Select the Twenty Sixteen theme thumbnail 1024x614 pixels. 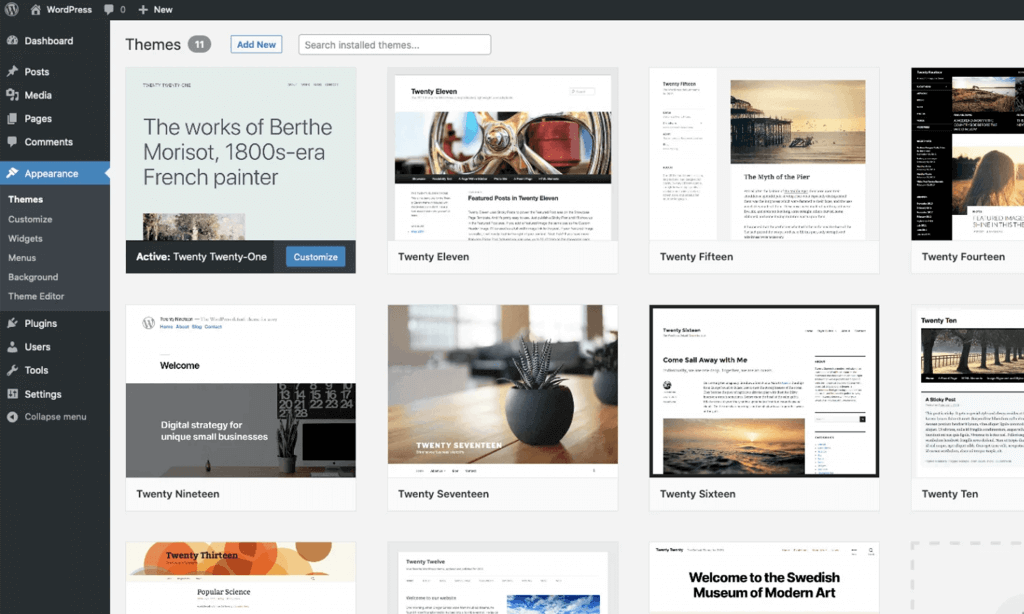[x=764, y=391]
